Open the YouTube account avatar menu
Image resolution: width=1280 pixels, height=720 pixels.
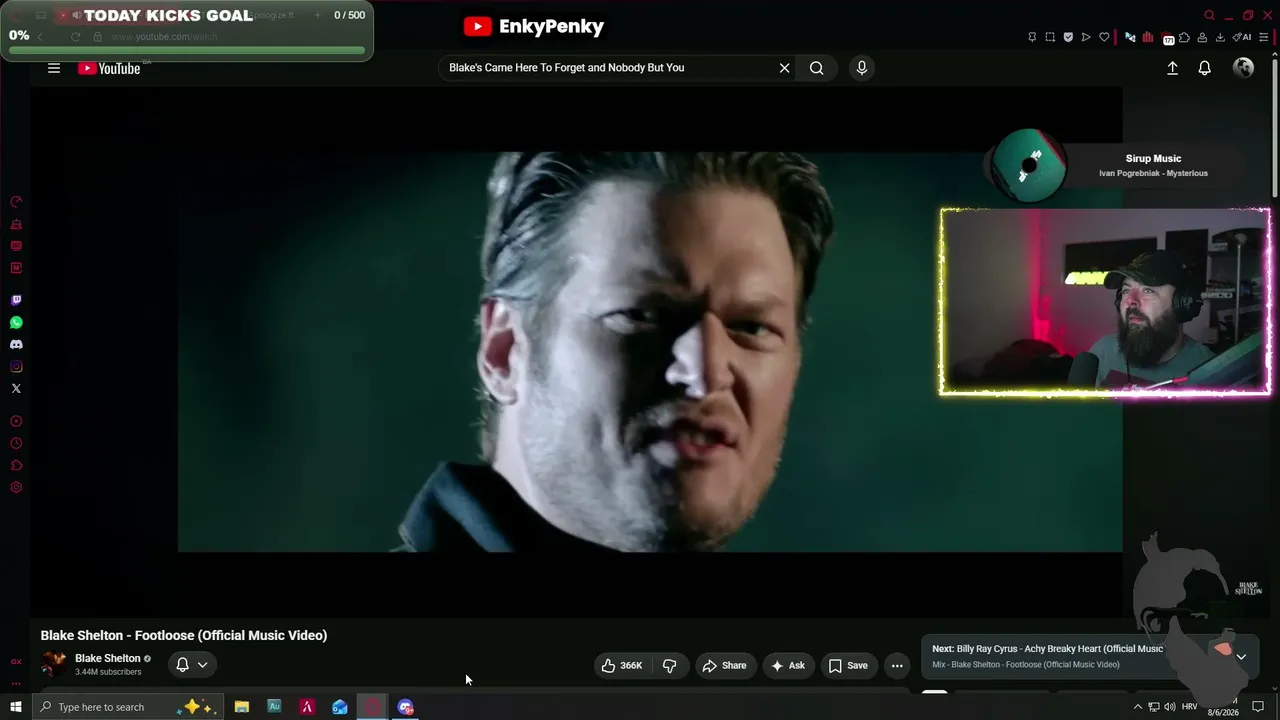1244,67
